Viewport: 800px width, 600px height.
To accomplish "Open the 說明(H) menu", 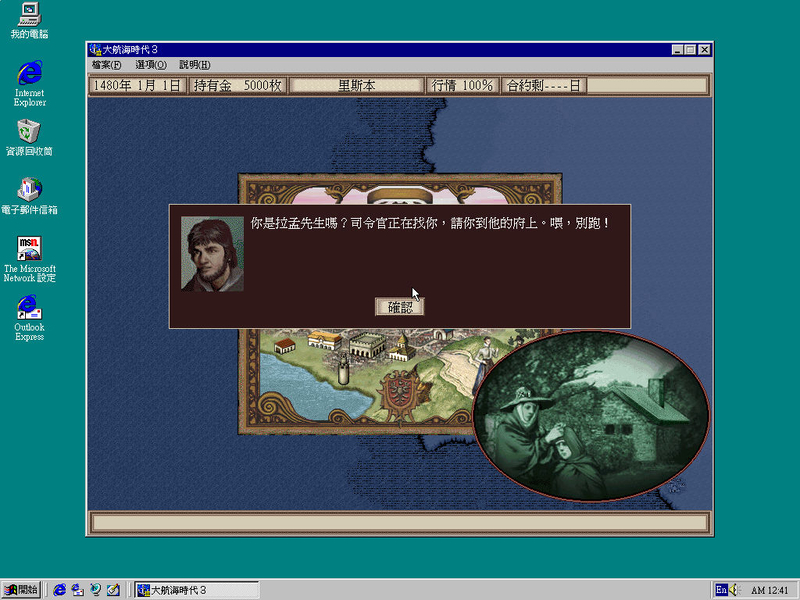I will tap(194, 65).
